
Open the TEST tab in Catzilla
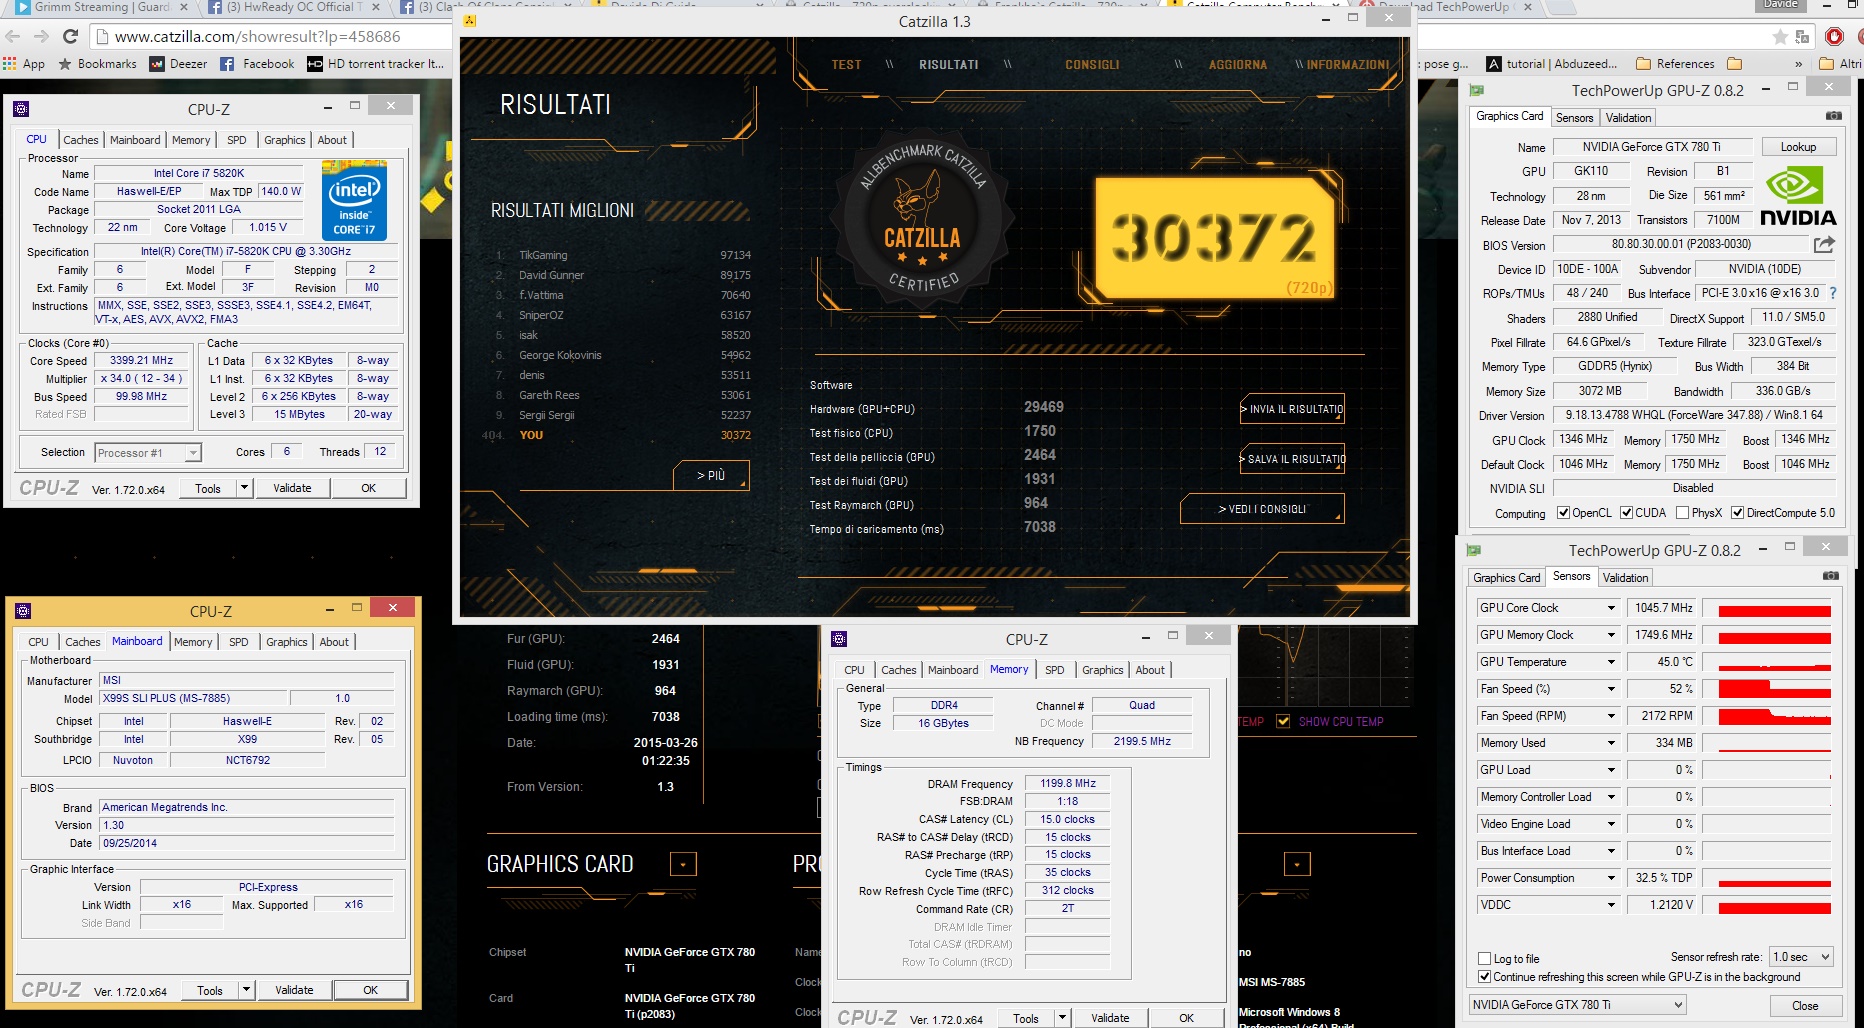pyautogui.click(x=846, y=65)
